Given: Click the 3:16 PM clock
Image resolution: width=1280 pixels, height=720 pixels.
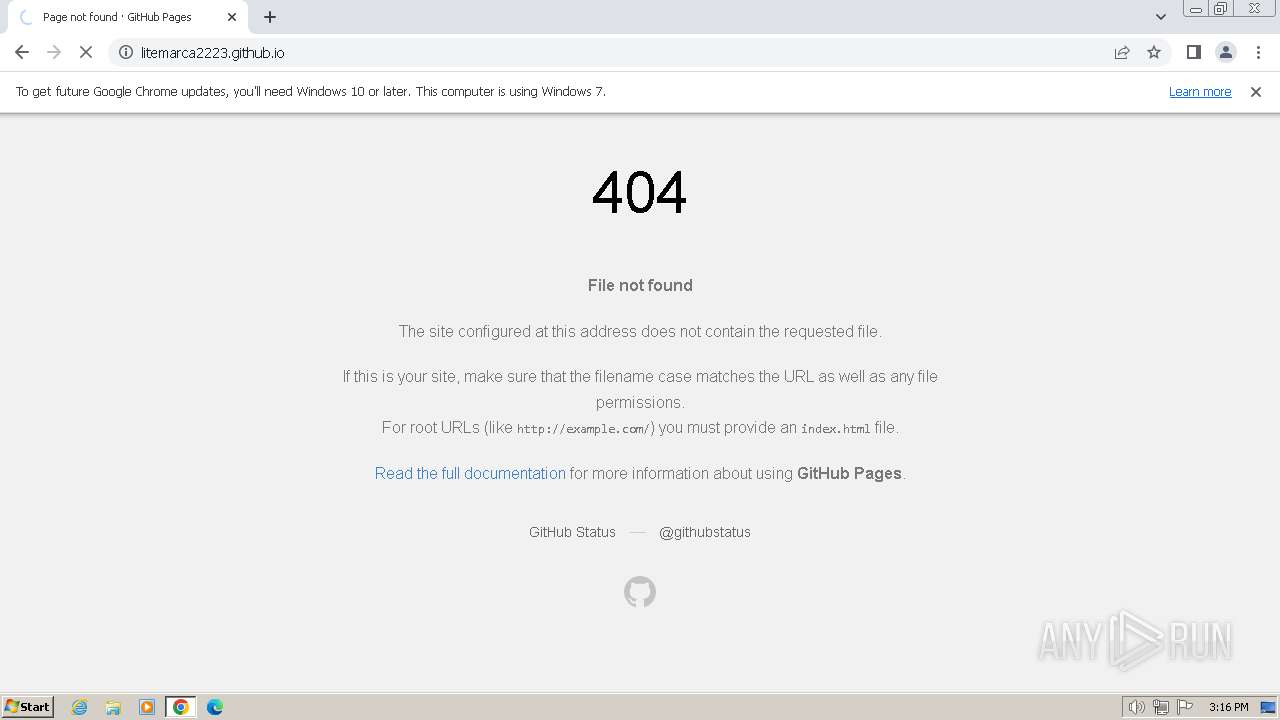Looking at the screenshot, I should (x=1228, y=707).
